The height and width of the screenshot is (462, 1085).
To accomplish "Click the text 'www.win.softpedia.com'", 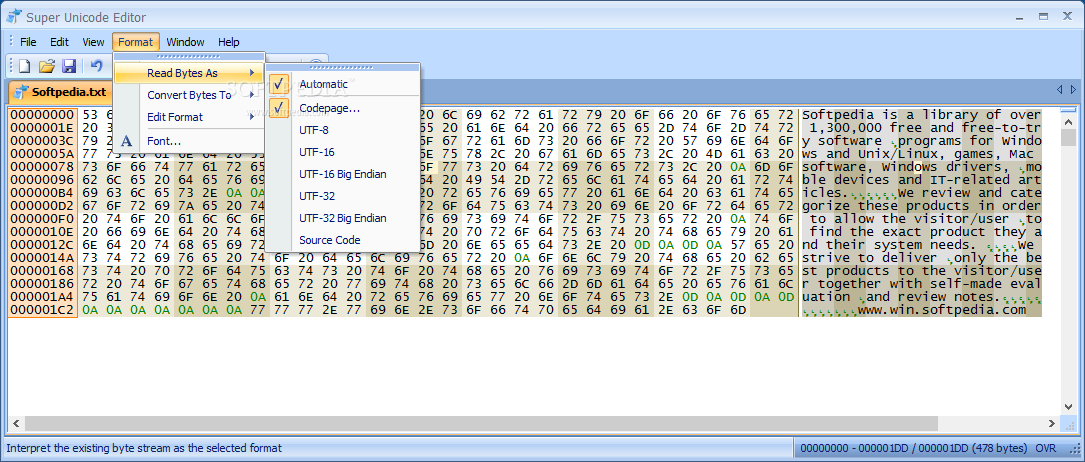I will coord(942,310).
